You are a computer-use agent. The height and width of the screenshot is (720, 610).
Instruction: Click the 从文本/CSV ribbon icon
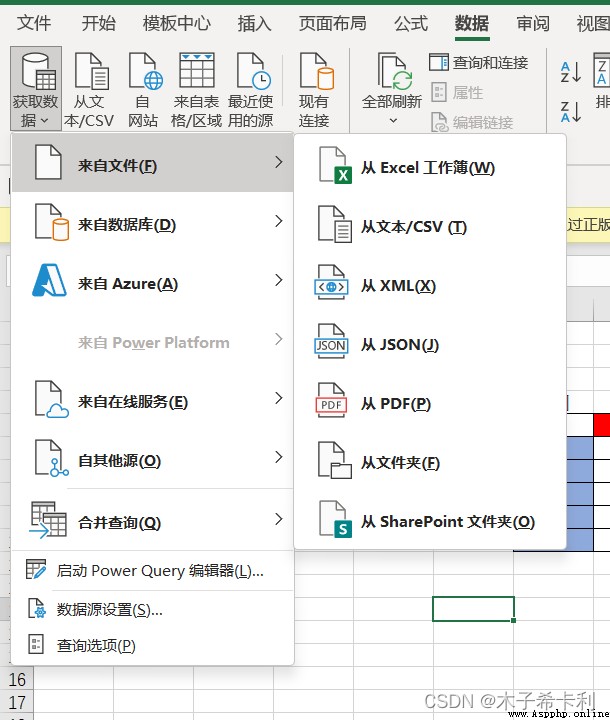point(89,90)
